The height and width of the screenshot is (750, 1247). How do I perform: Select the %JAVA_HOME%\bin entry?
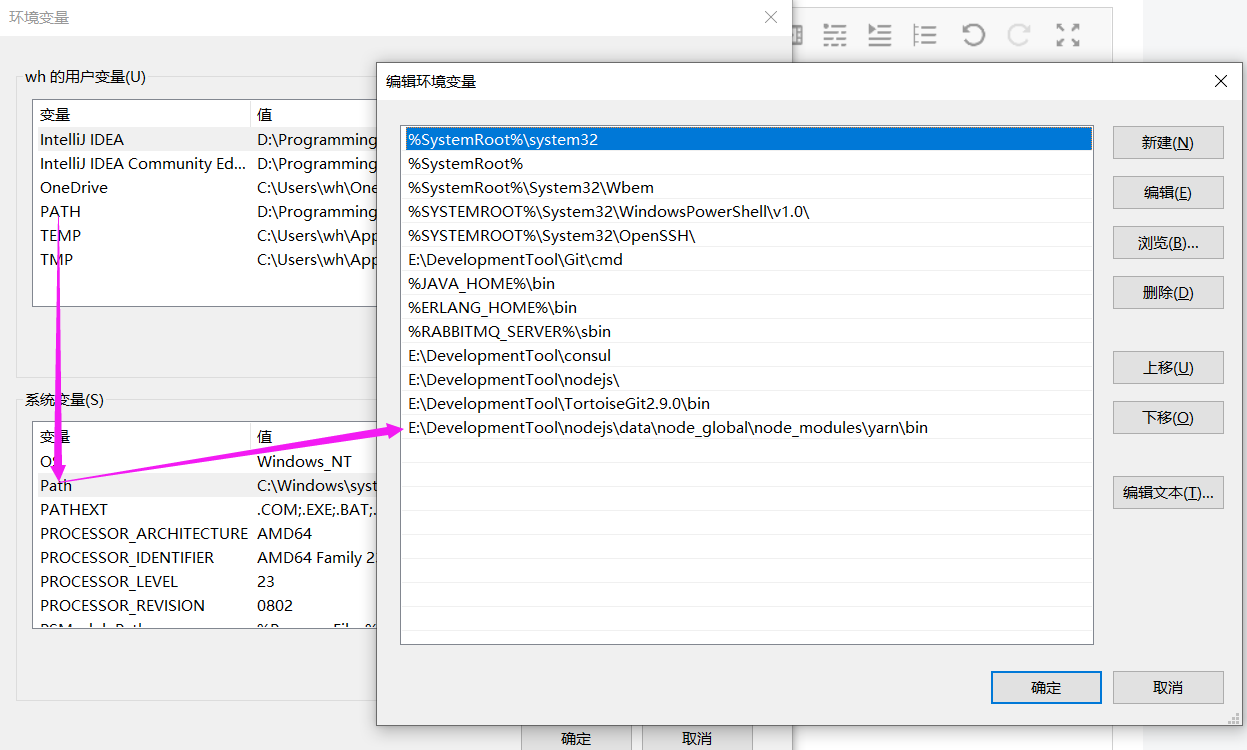tap(747, 283)
